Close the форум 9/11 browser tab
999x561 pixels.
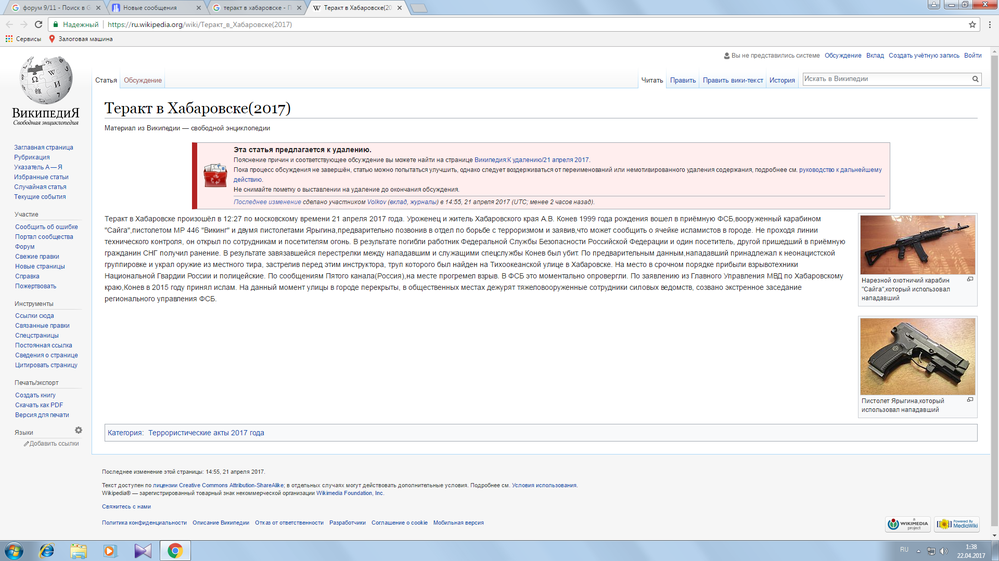tap(98, 8)
